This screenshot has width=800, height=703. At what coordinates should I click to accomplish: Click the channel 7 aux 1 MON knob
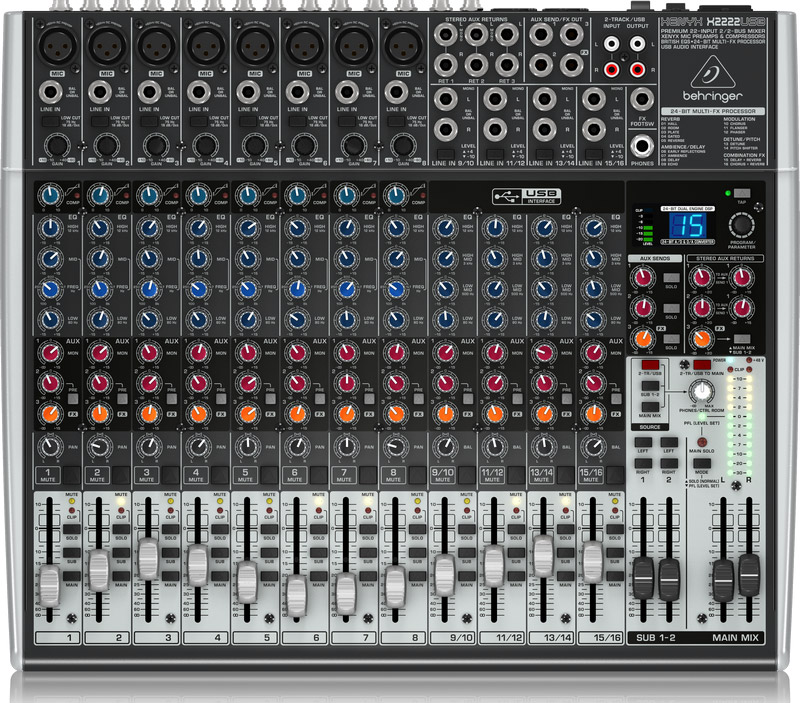click(346, 353)
